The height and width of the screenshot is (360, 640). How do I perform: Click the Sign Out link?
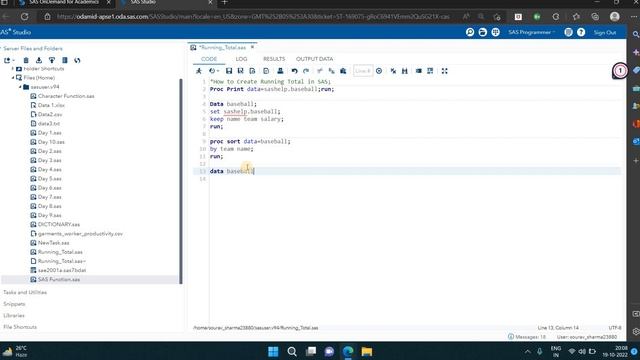[x=605, y=32]
